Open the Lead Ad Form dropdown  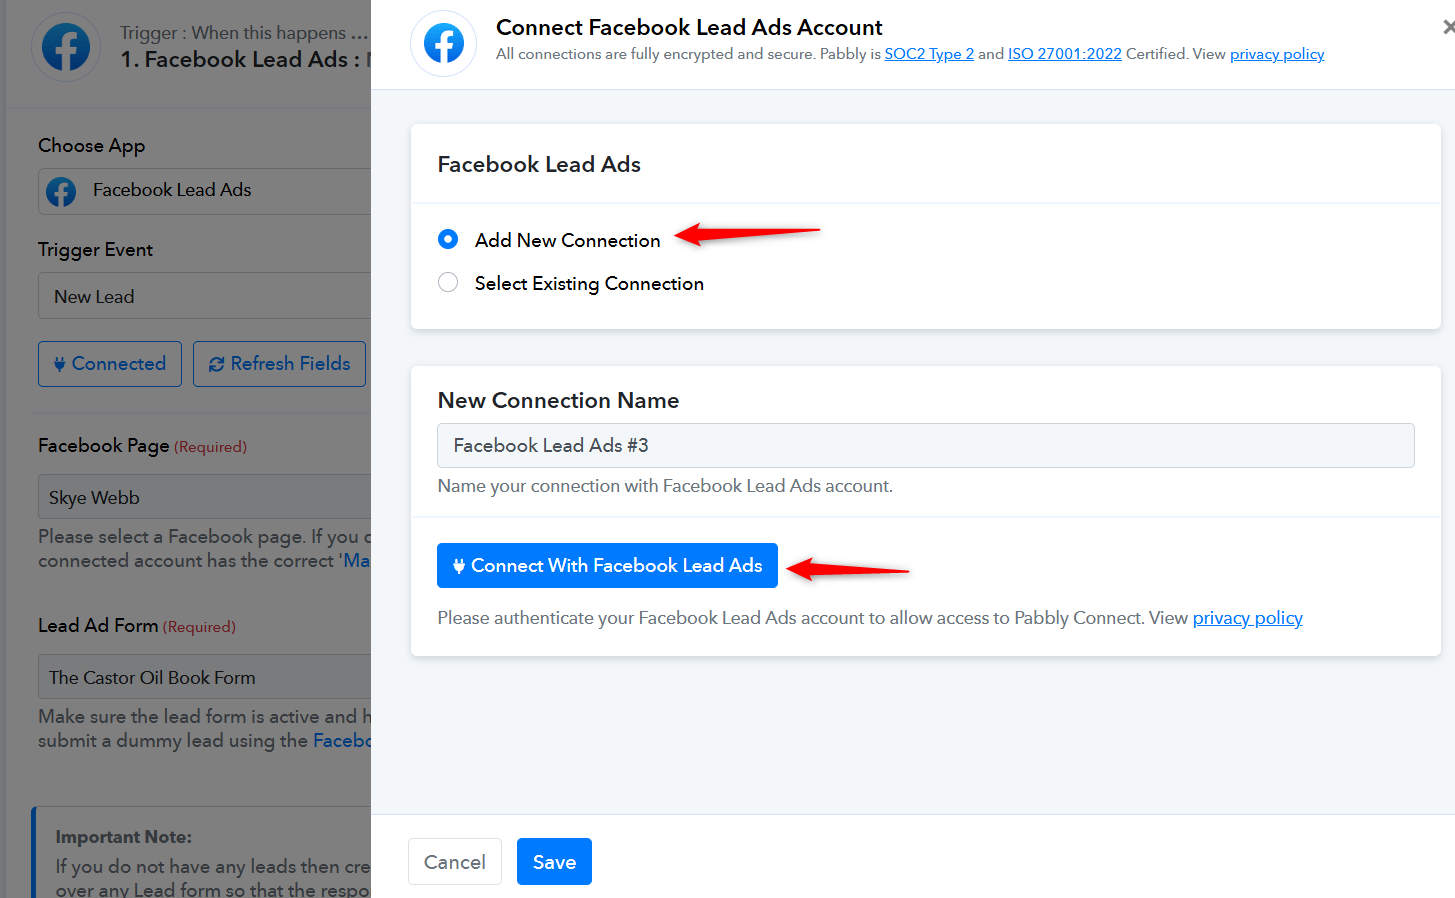pyautogui.click(x=205, y=677)
